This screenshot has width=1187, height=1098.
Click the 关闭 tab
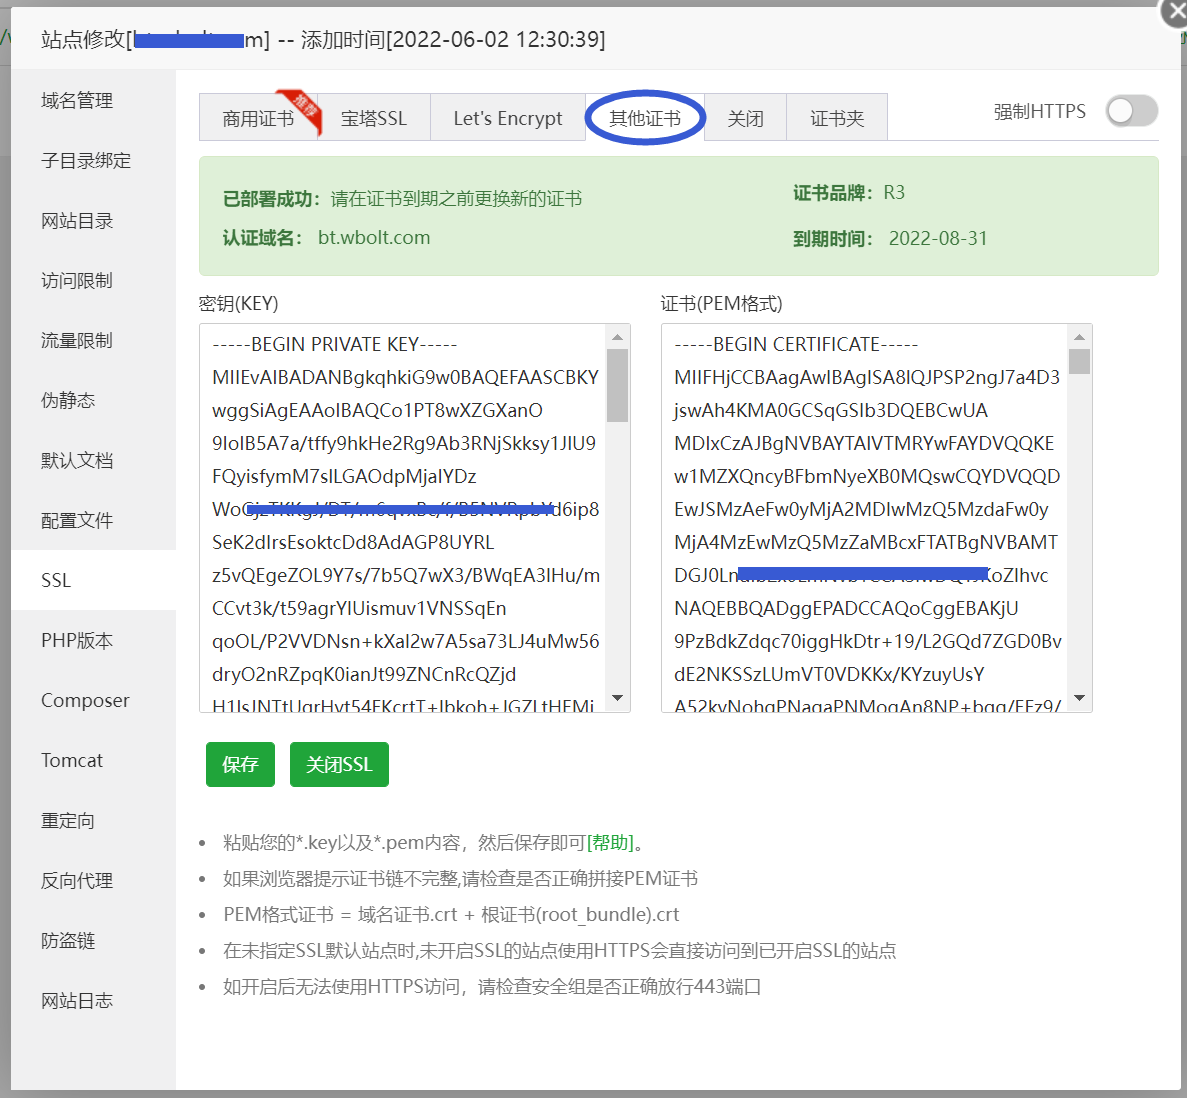(745, 117)
